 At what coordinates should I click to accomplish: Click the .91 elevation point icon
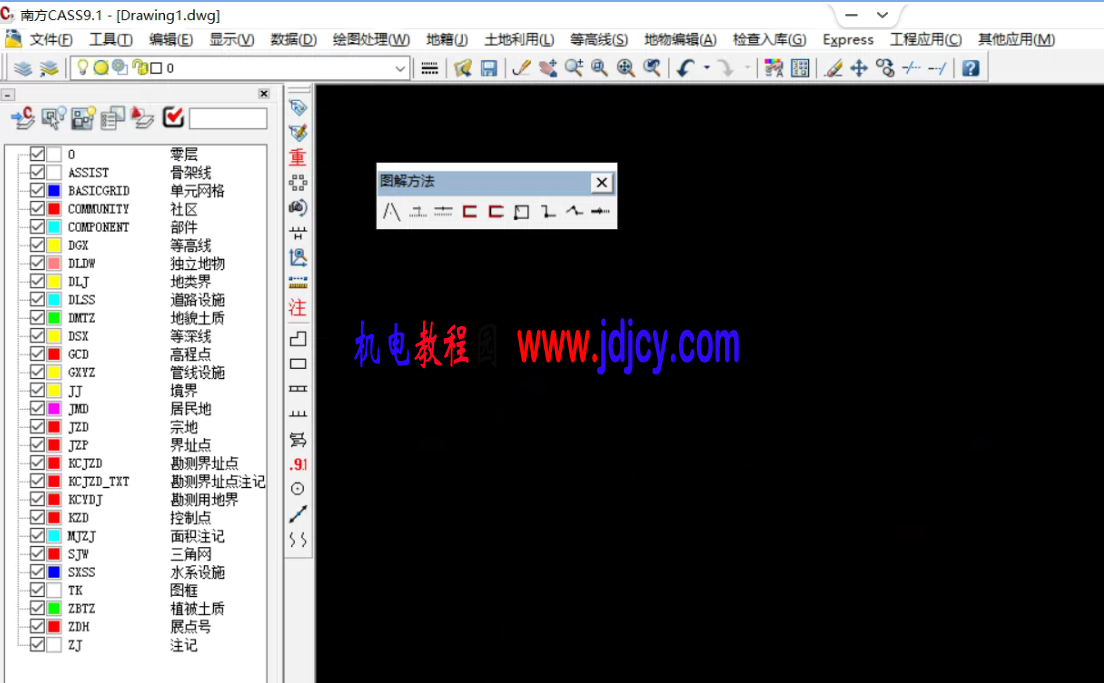[x=298, y=464]
